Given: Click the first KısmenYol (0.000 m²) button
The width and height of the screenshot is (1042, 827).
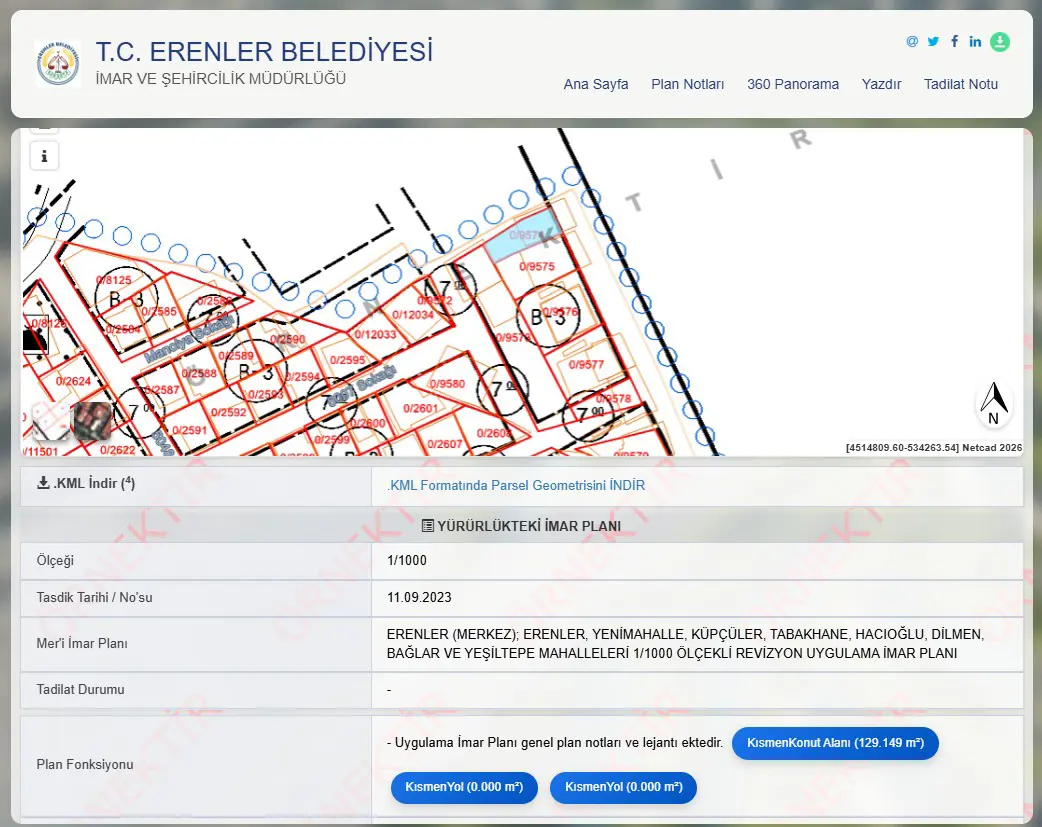Looking at the screenshot, I should click(464, 787).
